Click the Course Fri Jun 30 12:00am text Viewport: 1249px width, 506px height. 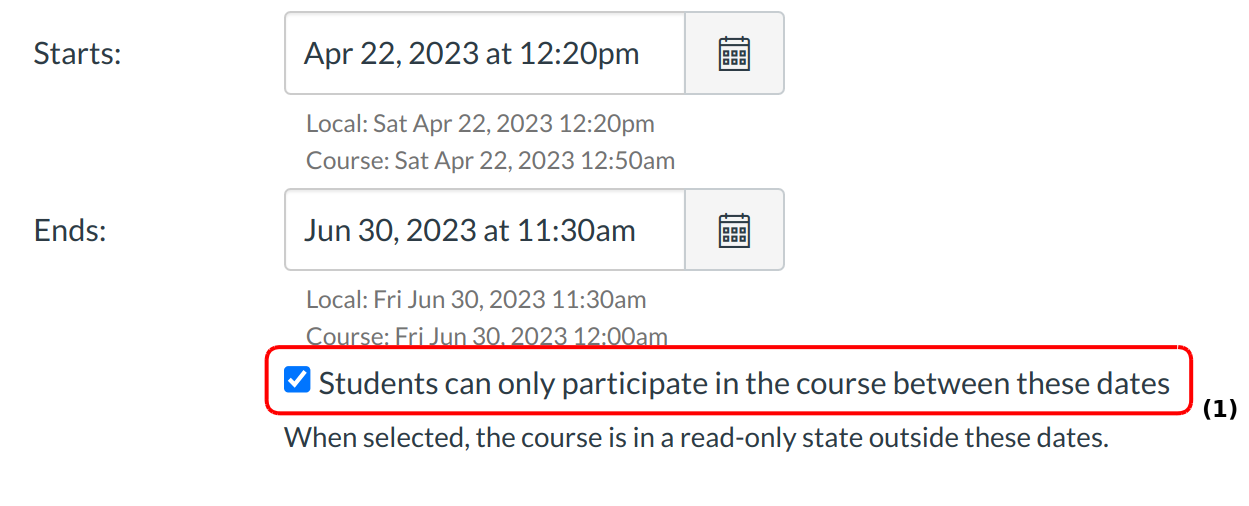(x=487, y=336)
